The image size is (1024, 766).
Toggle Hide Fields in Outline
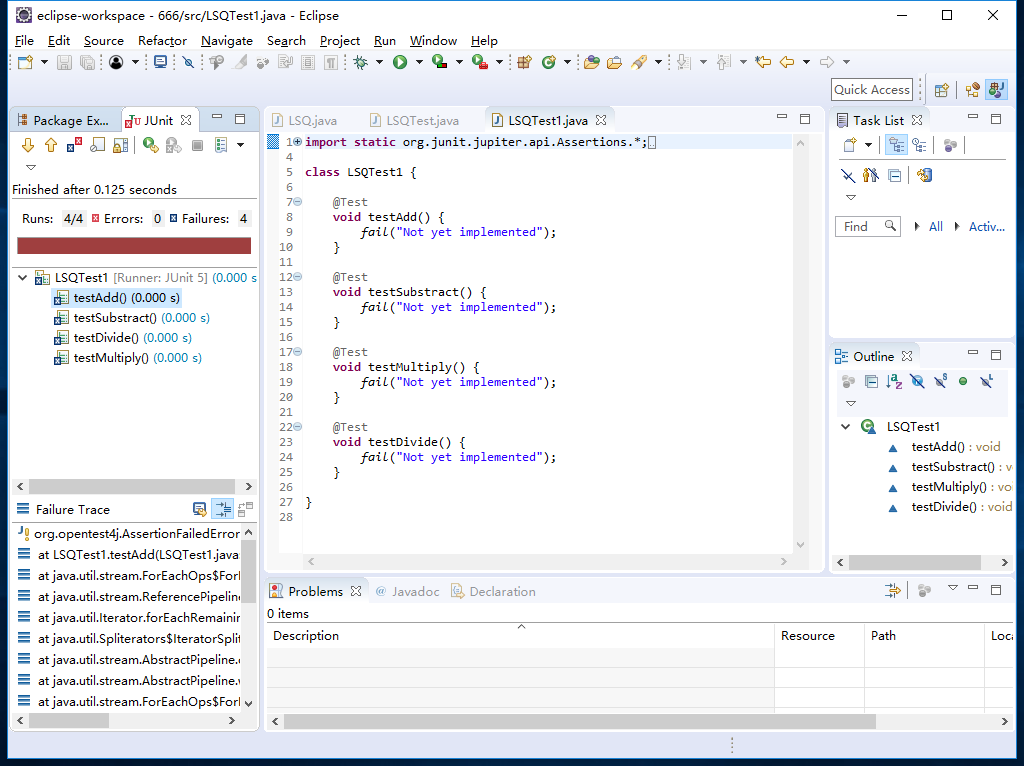(917, 381)
